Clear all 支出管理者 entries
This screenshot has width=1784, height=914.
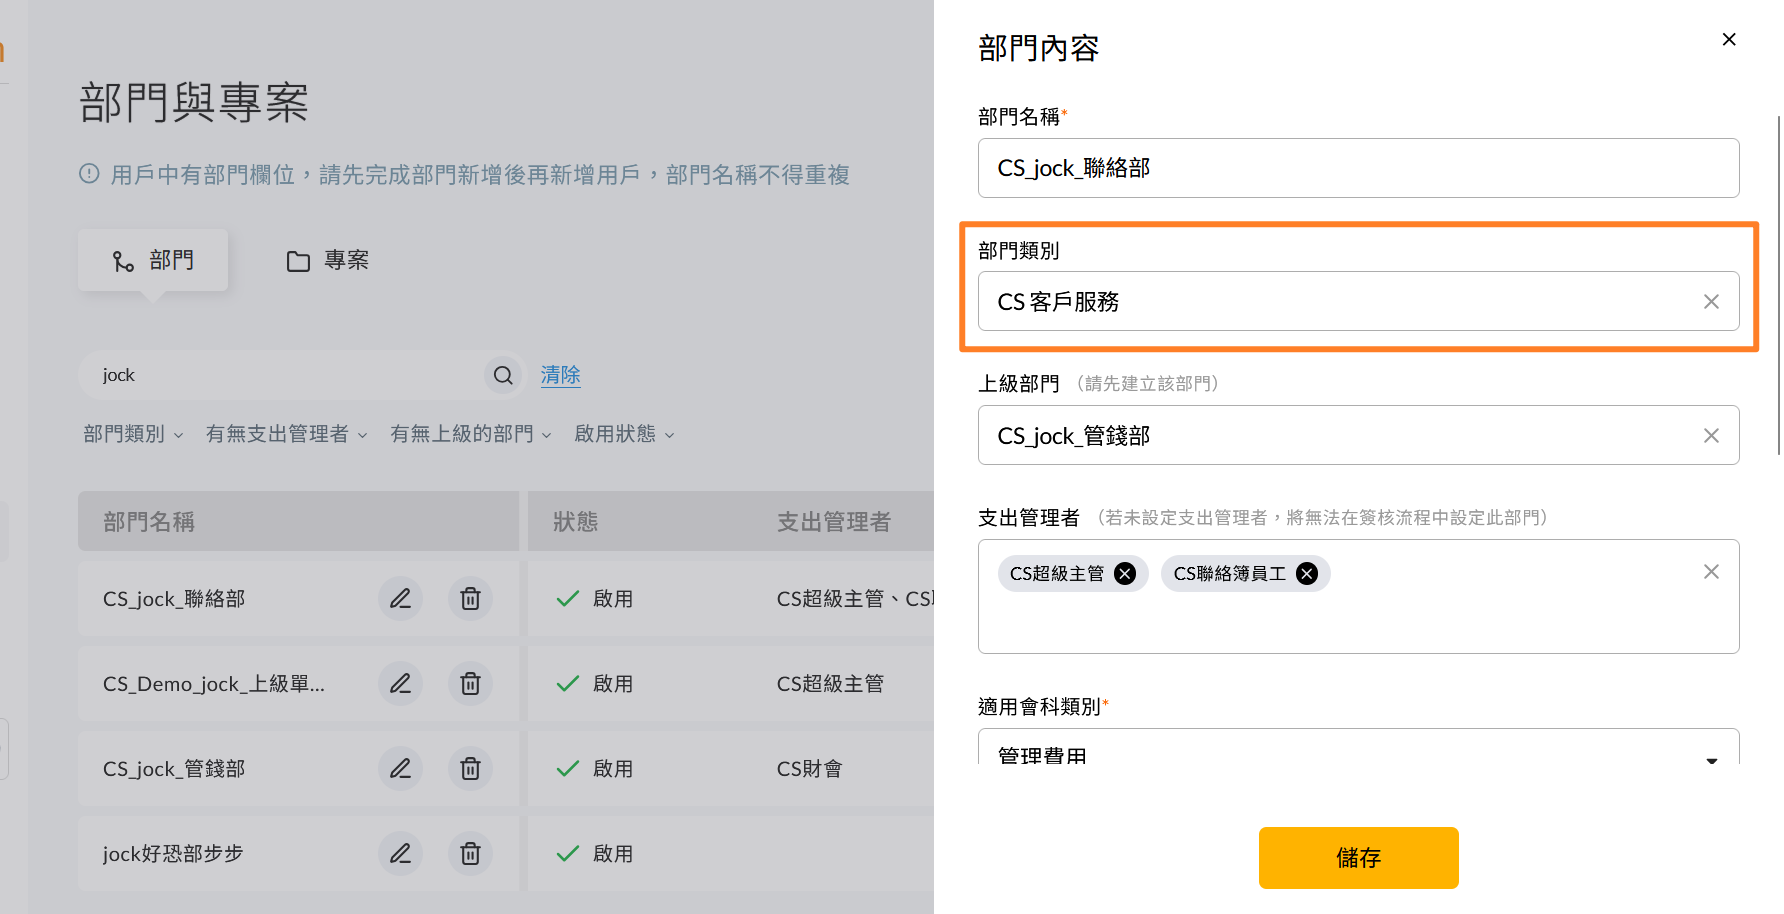[x=1711, y=571]
